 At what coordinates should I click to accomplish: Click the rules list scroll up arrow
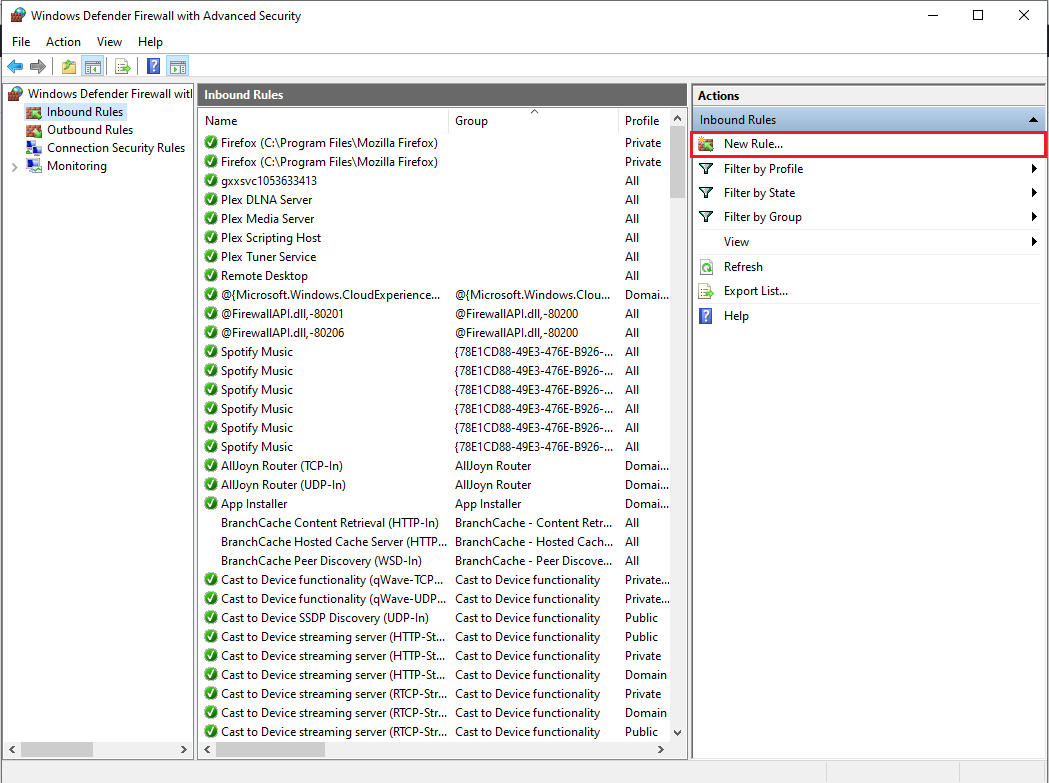(677, 118)
